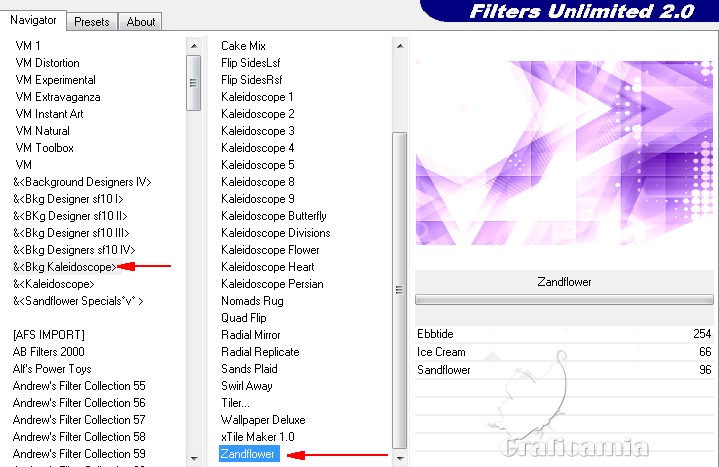Choose the Zandflower filter from list
Screen dimensions: 719x467
coord(249,455)
